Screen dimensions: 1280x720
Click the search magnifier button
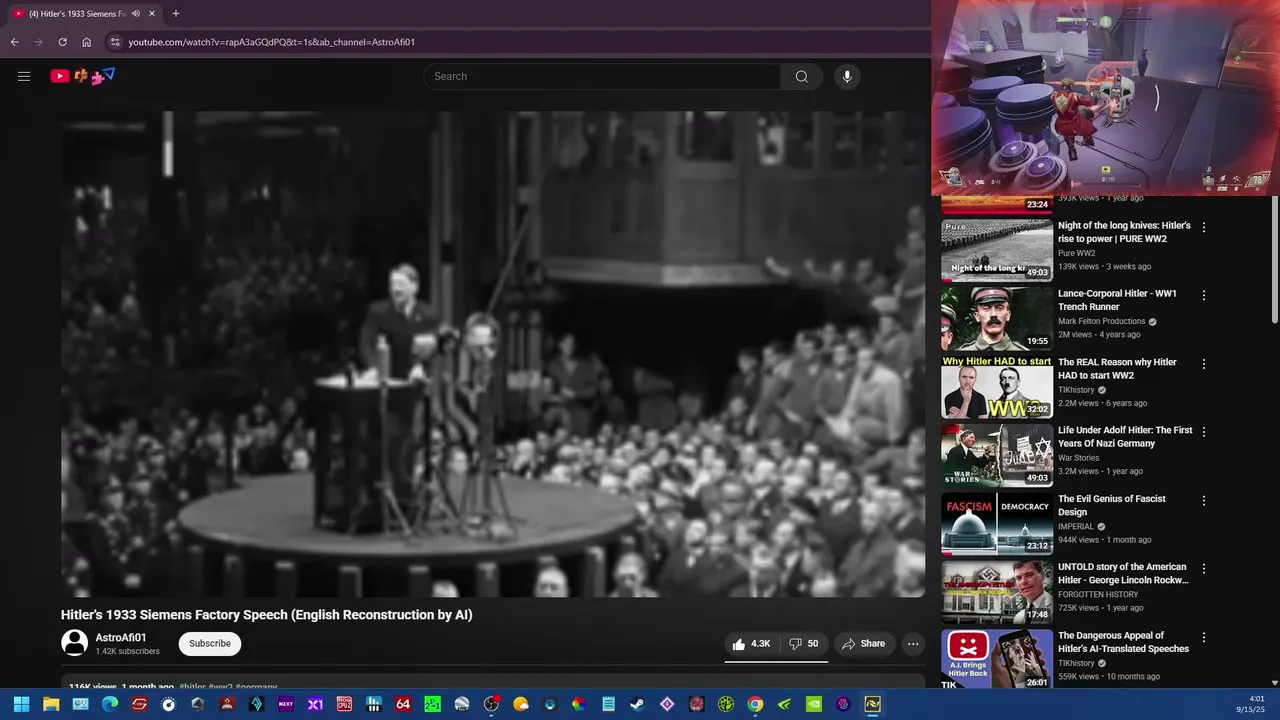click(x=802, y=76)
